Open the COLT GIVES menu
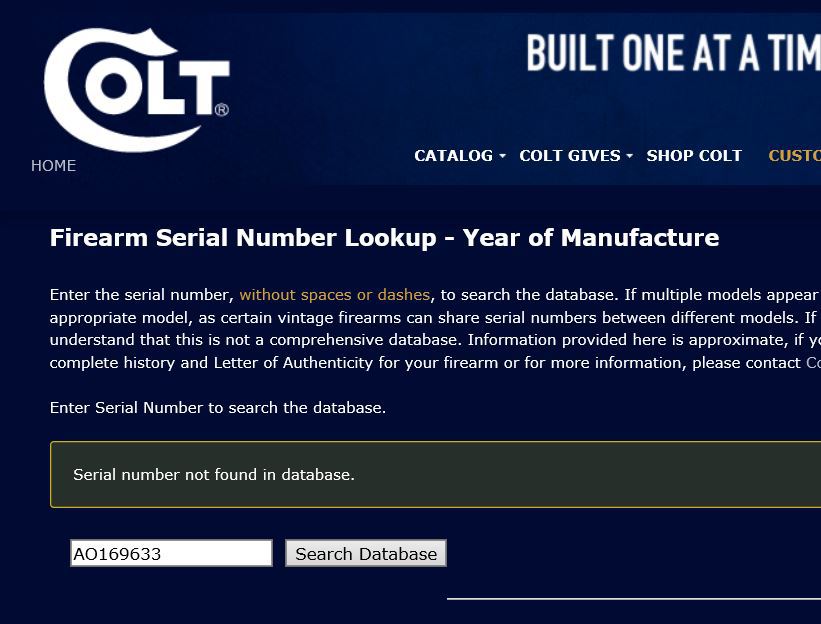The height and width of the screenshot is (624, 821). click(x=571, y=156)
